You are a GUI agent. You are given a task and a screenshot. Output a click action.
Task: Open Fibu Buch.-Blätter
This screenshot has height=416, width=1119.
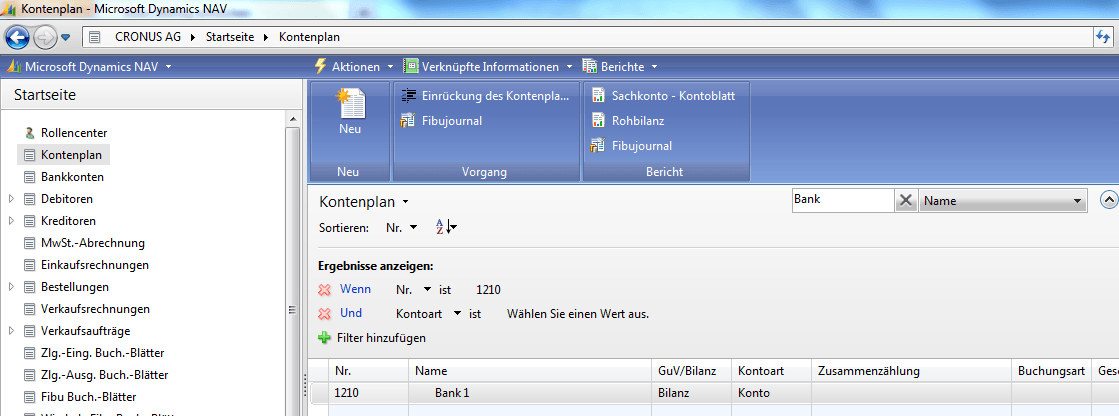pyautogui.click(x=88, y=397)
